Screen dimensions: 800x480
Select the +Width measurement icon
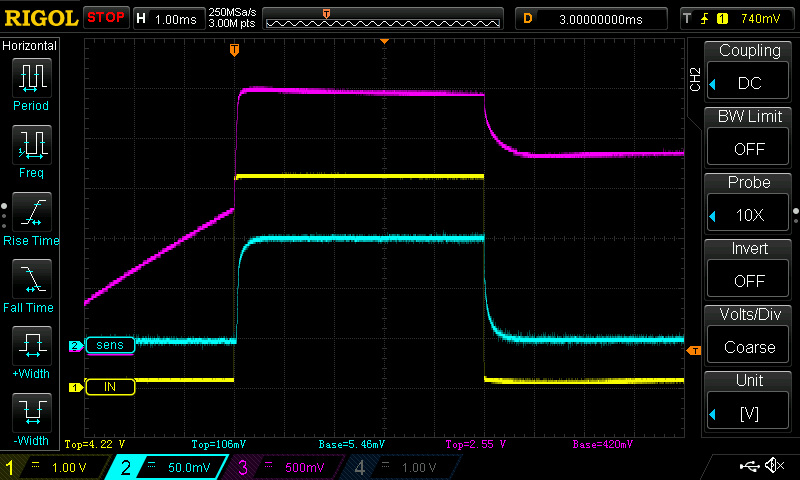[x=32, y=346]
